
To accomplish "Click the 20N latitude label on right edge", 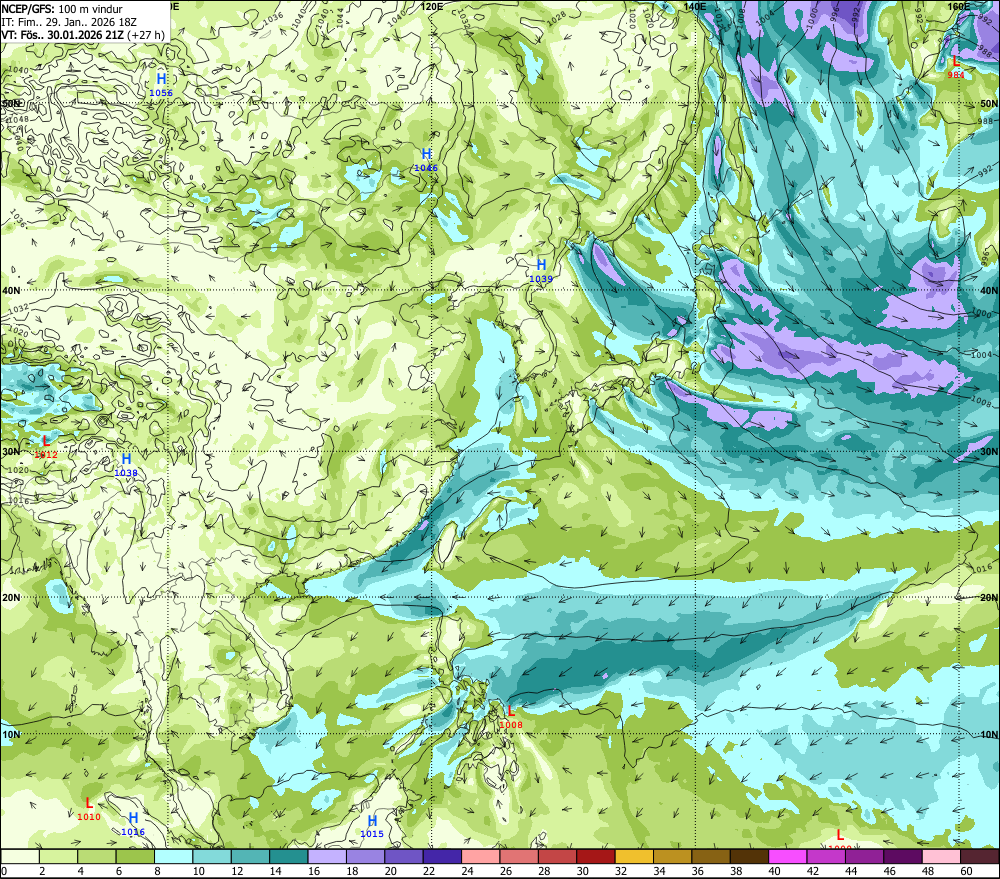I will (989, 598).
